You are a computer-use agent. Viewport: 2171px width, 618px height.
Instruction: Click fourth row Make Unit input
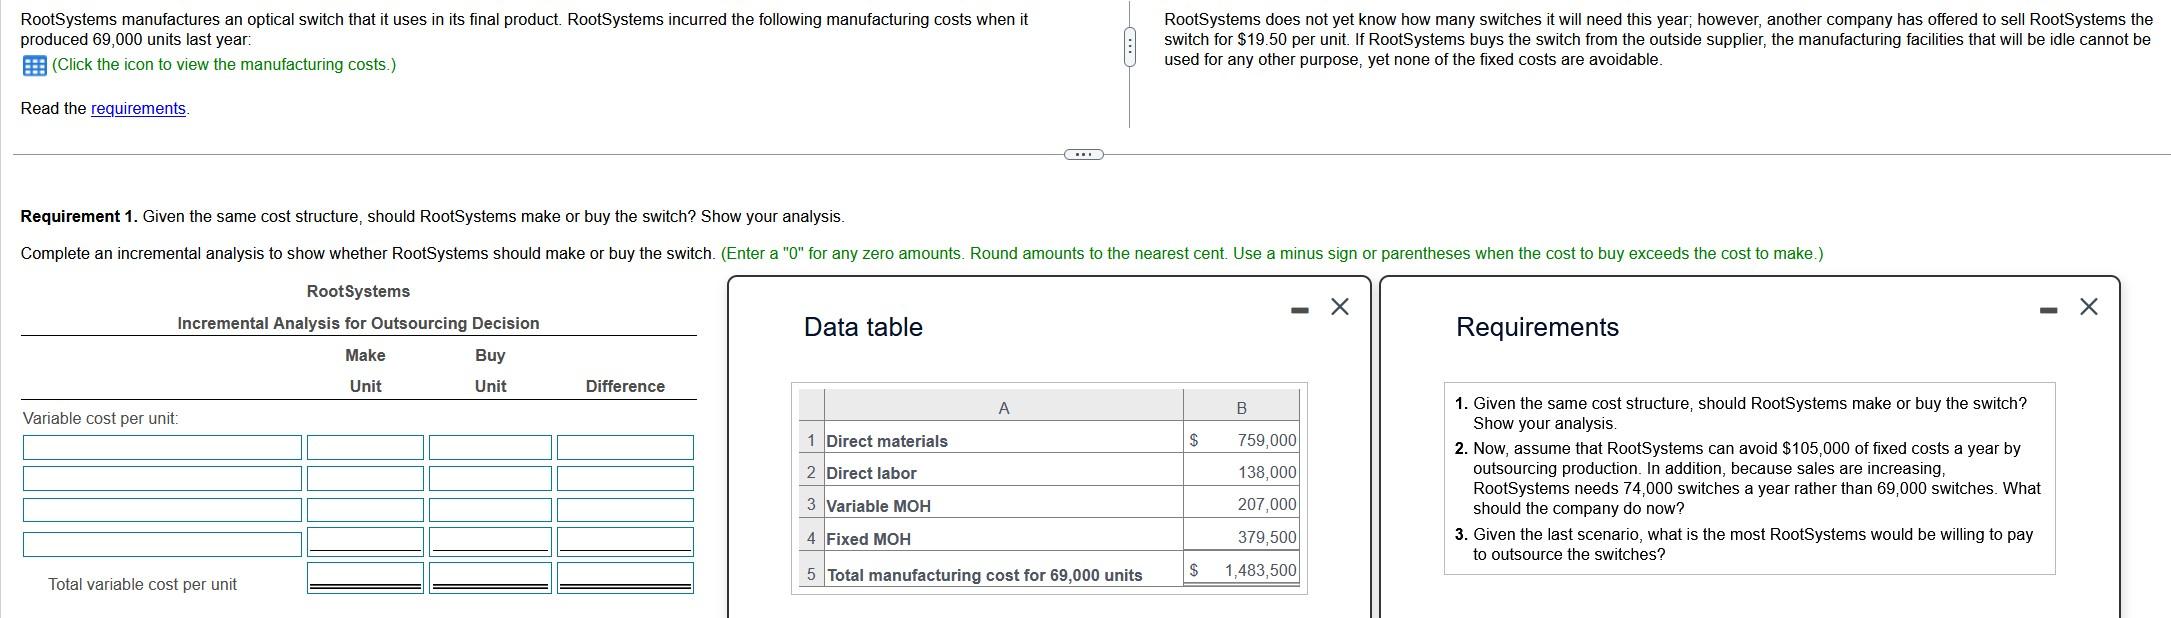(x=365, y=542)
